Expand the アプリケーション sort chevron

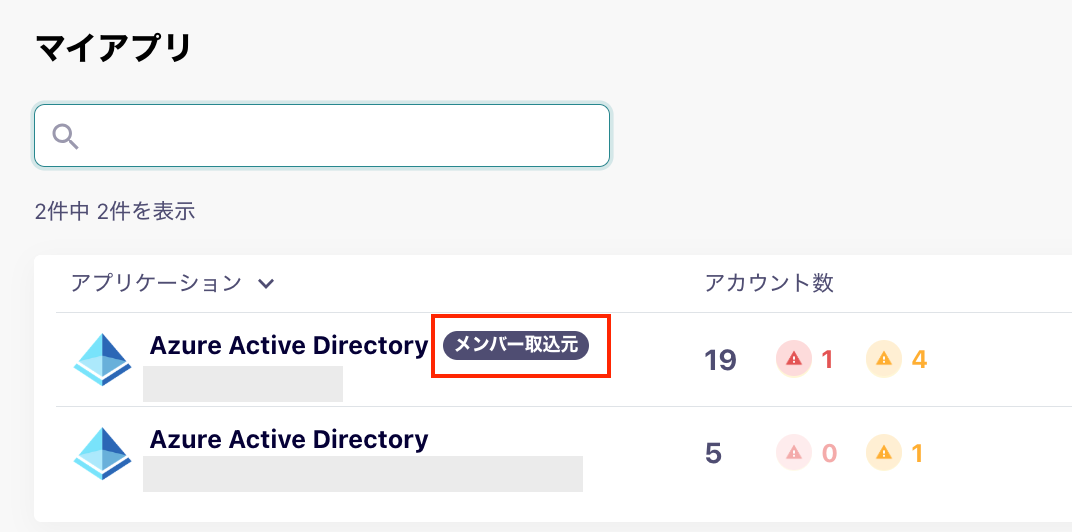(267, 283)
